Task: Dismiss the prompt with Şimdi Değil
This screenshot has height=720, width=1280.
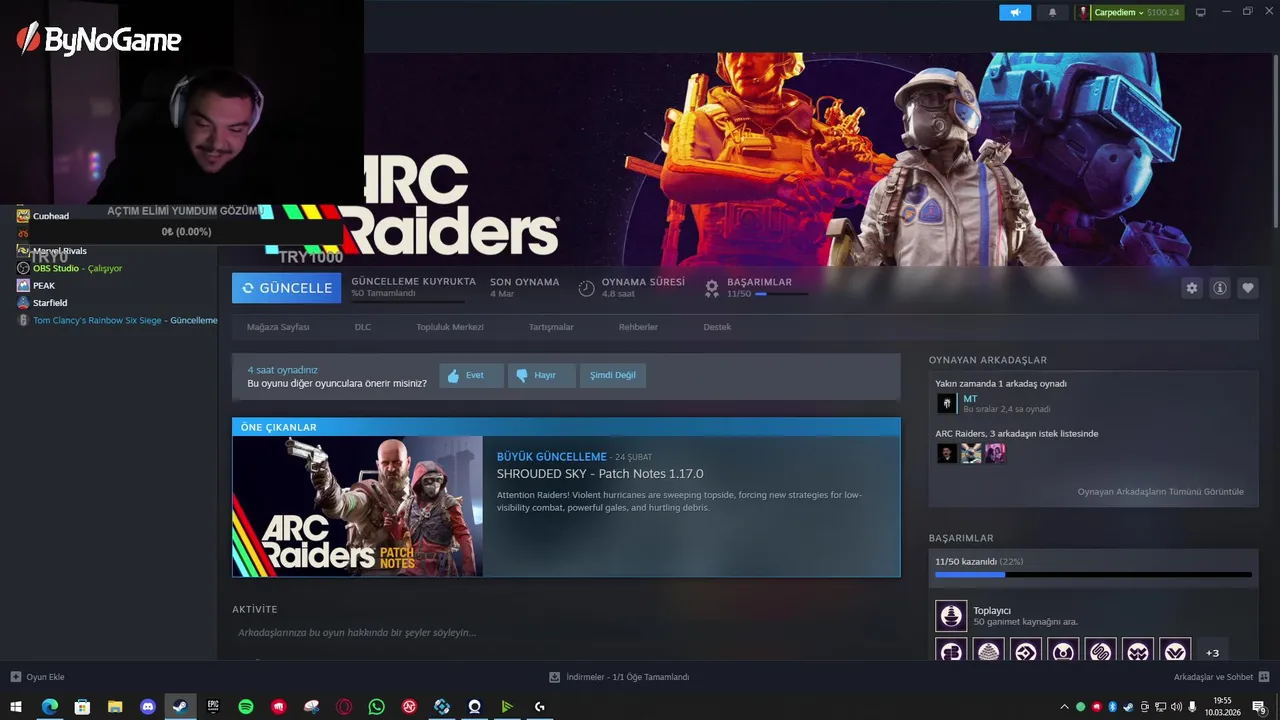Action: 612,376
